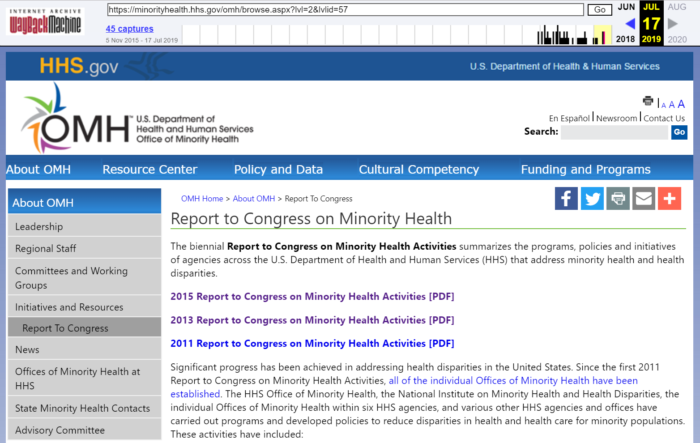Select the largest font size A
The height and width of the screenshot is (443, 700).
pyautogui.click(x=681, y=103)
